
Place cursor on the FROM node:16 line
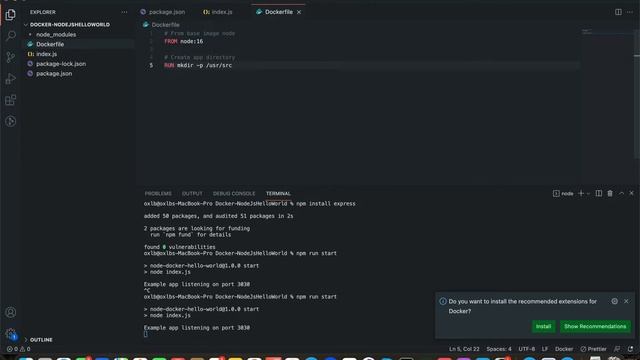(x=184, y=41)
